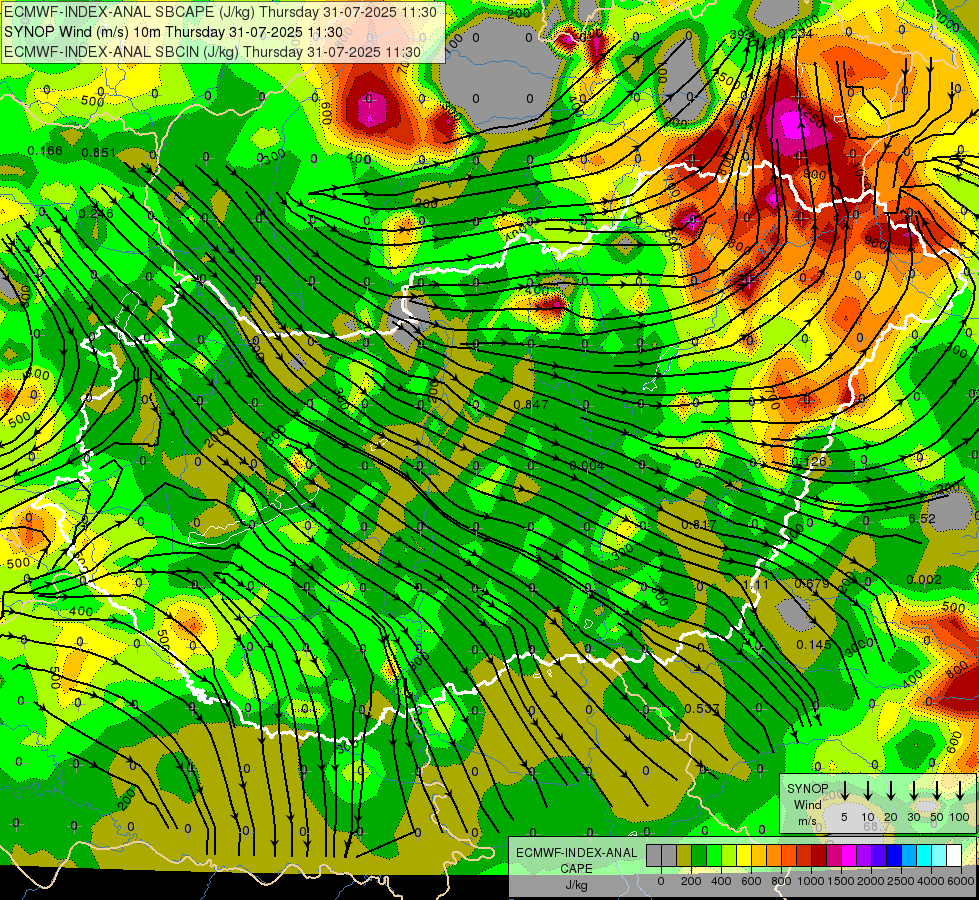Pick the pure blue 2500 legend swatch

click(895, 856)
